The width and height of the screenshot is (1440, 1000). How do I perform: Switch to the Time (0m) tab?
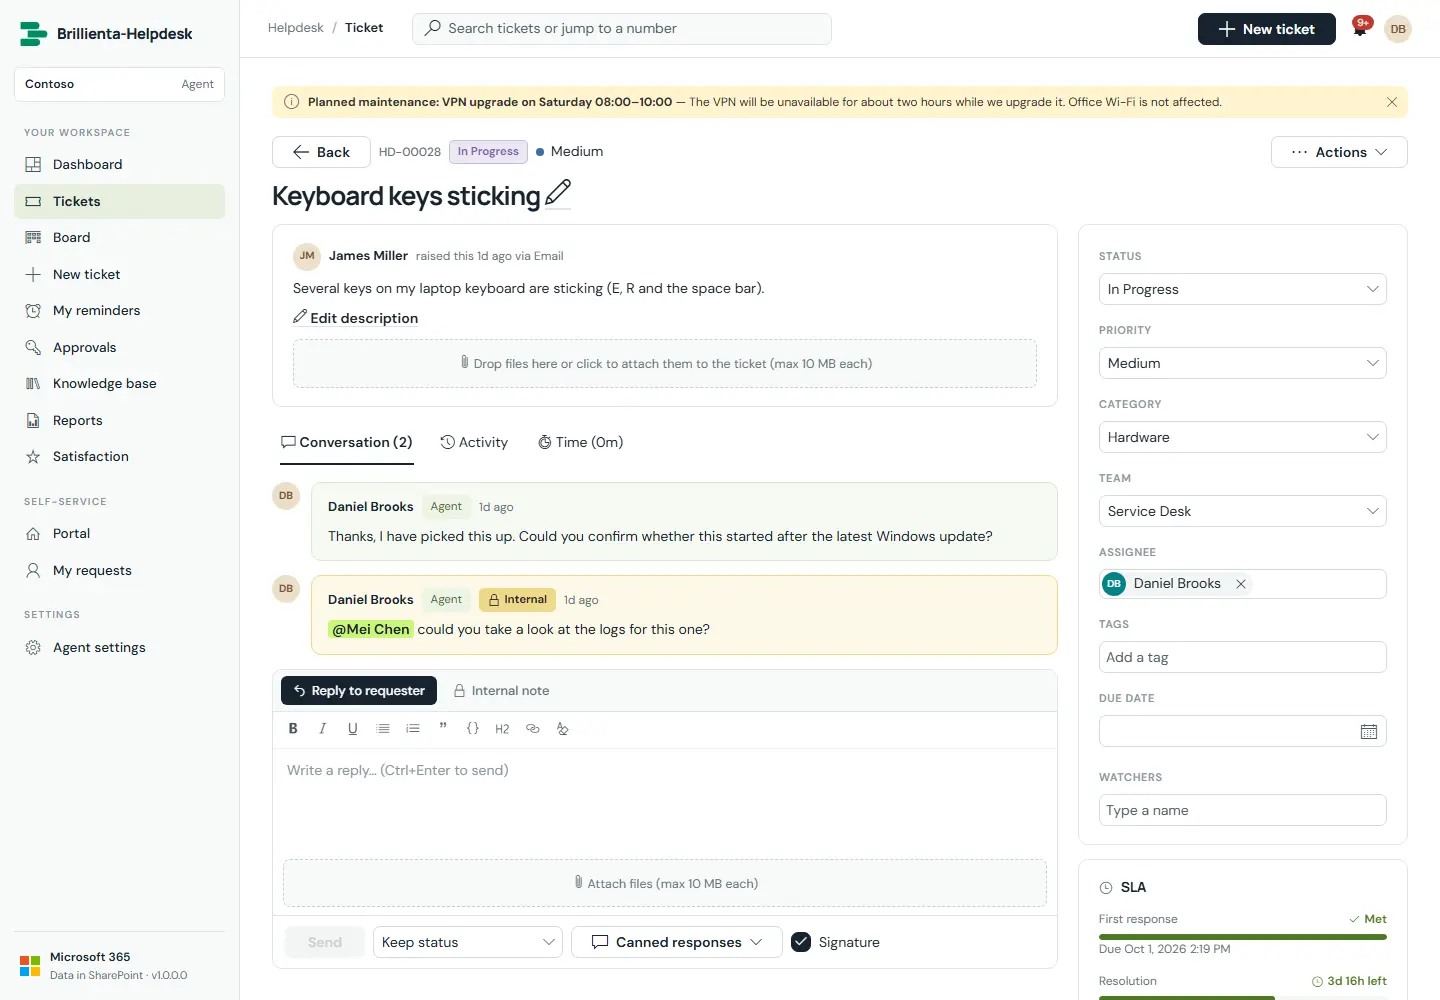[580, 442]
